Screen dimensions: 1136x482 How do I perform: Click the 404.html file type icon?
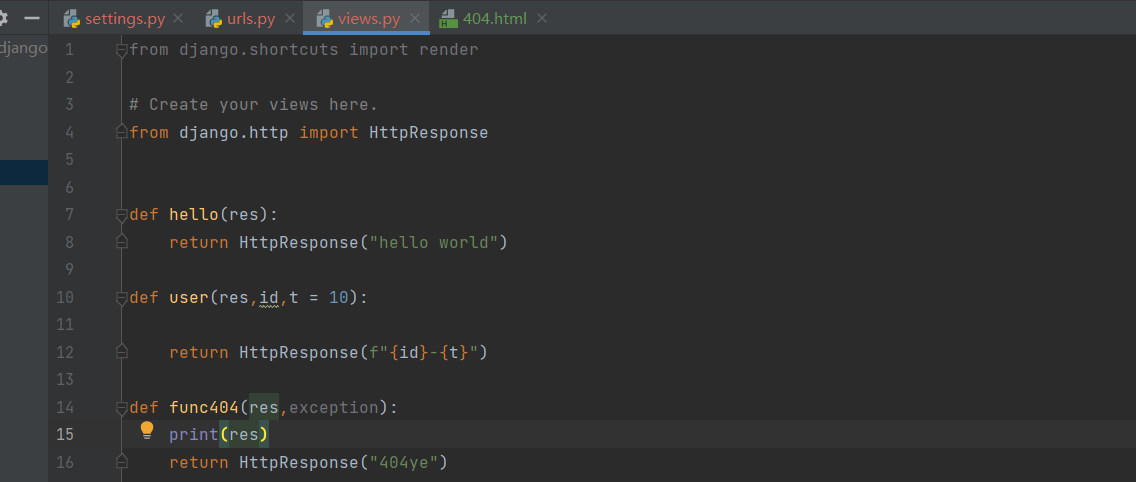[x=448, y=19]
